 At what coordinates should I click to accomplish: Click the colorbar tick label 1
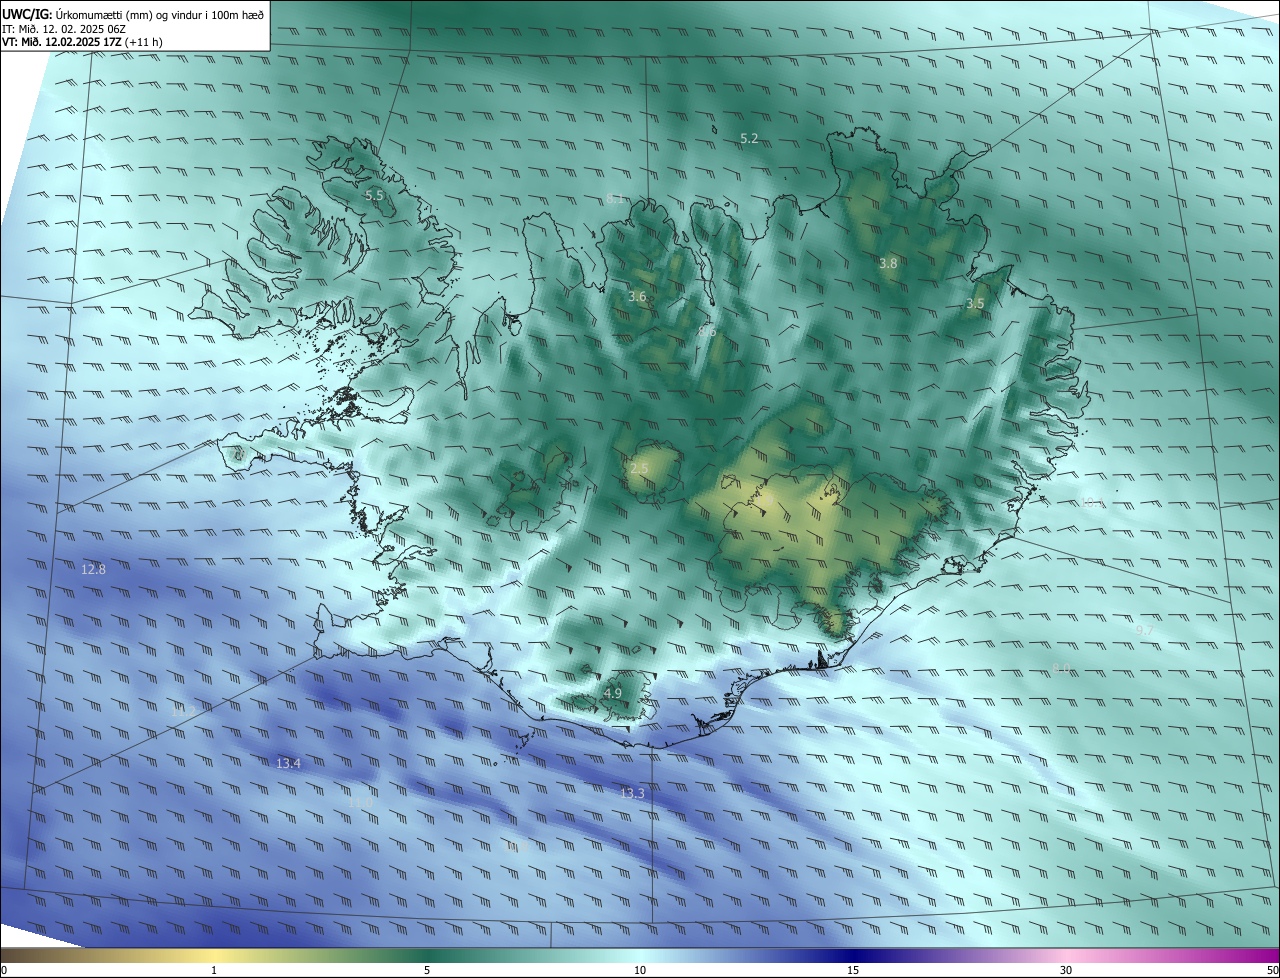tap(214, 970)
